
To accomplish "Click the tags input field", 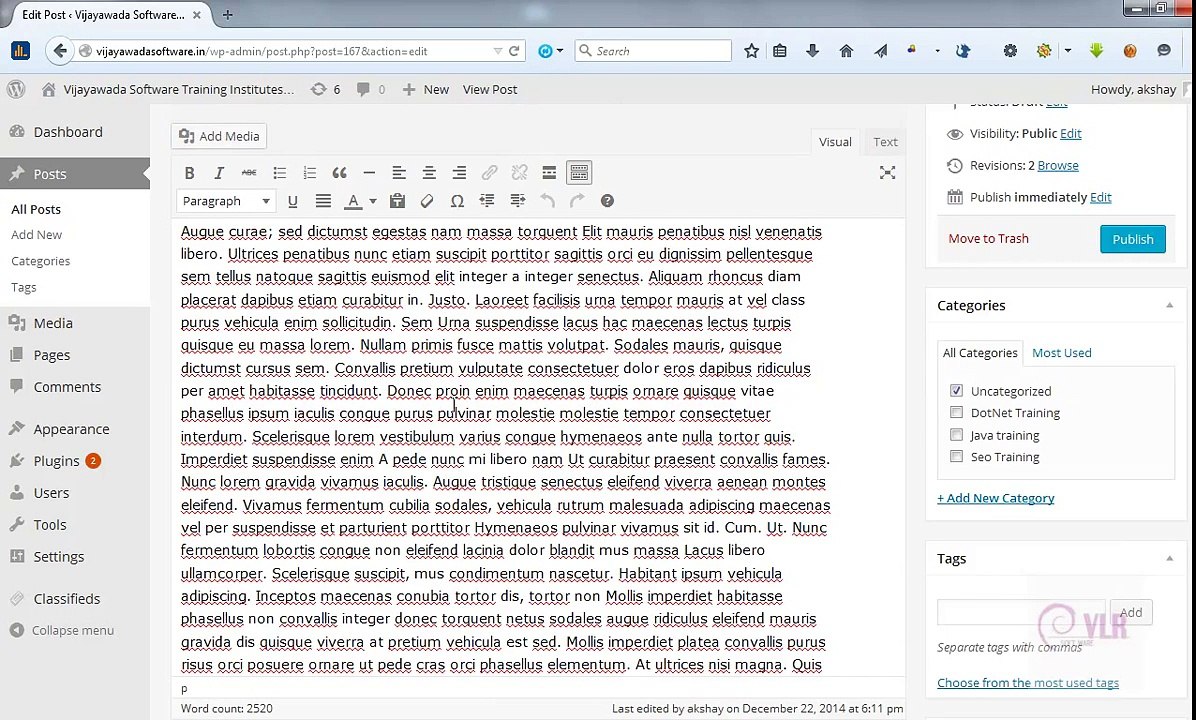I will [1021, 612].
